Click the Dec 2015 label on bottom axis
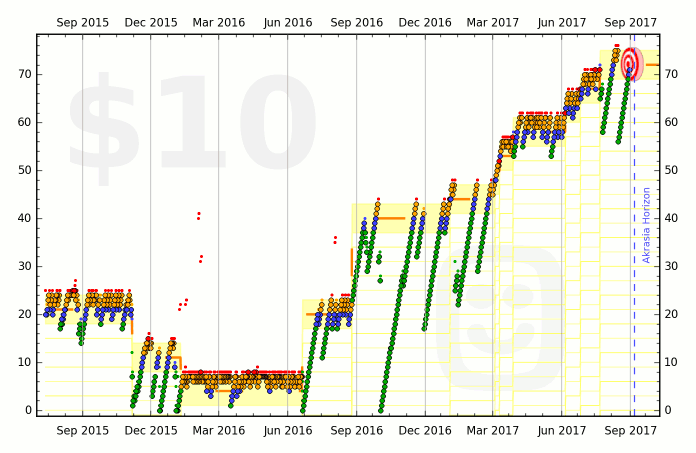The width and height of the screenshot is (696, 453). point(150,430)
